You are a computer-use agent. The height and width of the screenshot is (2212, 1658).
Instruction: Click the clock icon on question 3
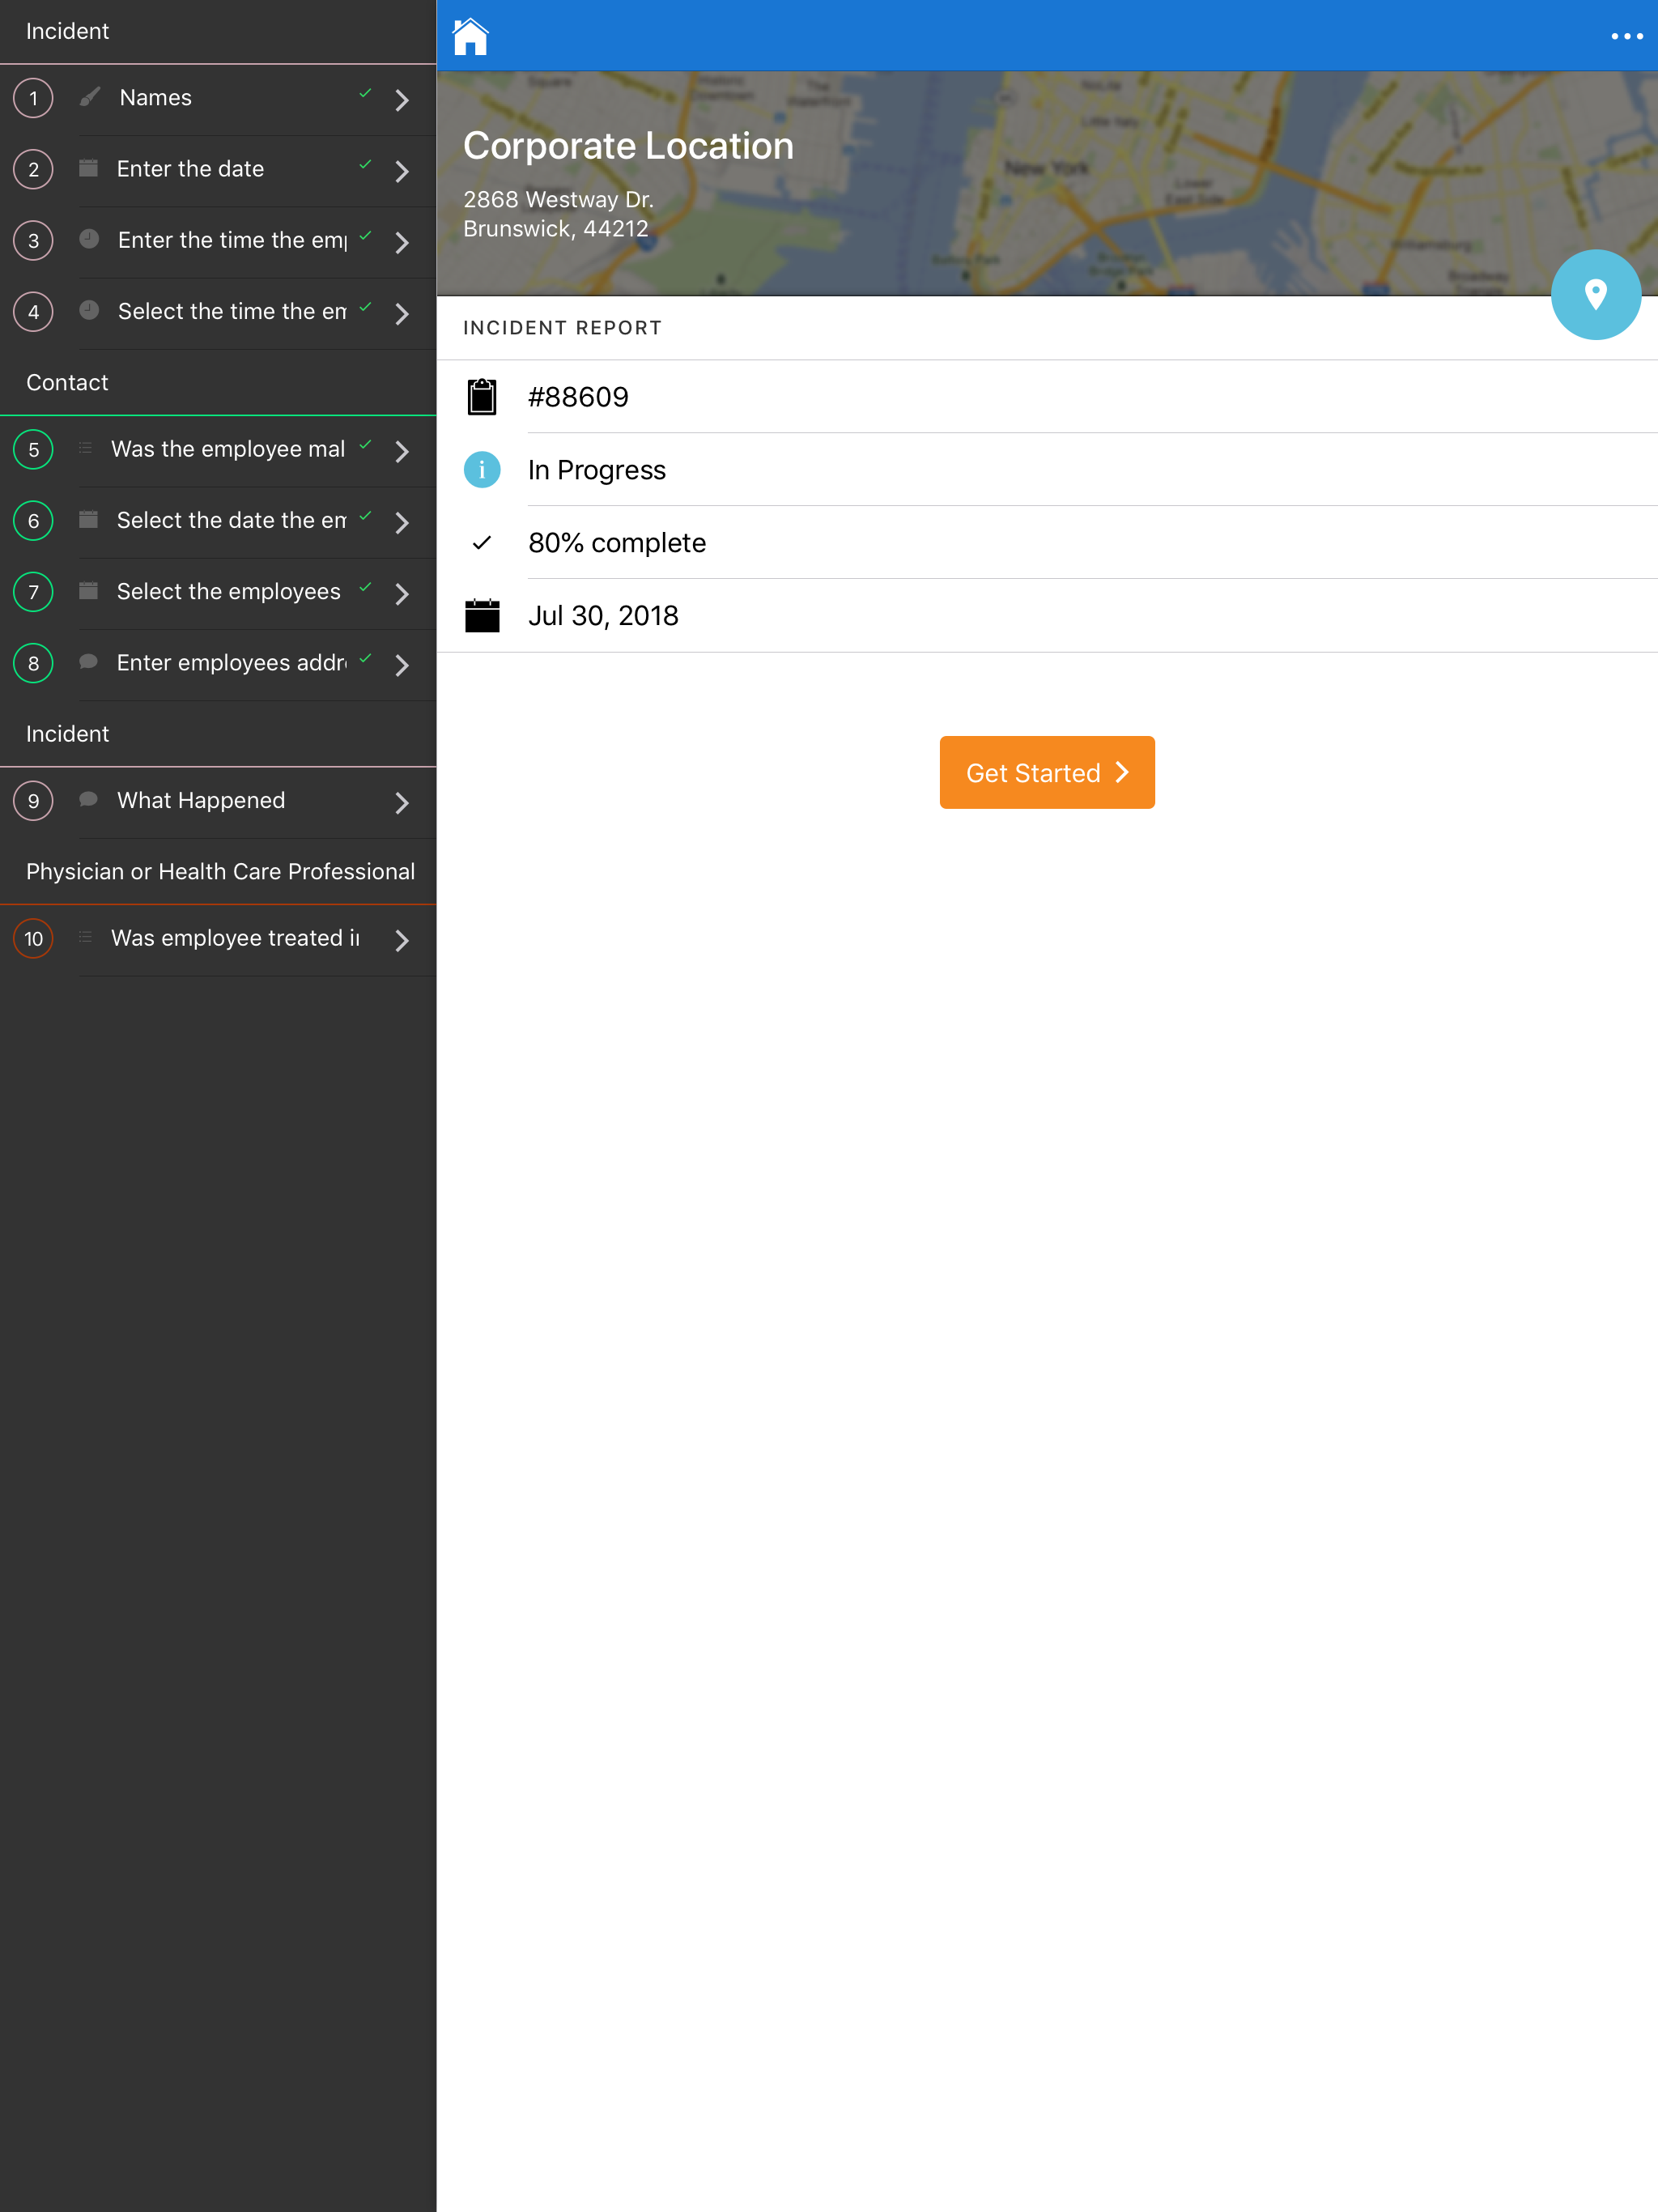point(88,240)
